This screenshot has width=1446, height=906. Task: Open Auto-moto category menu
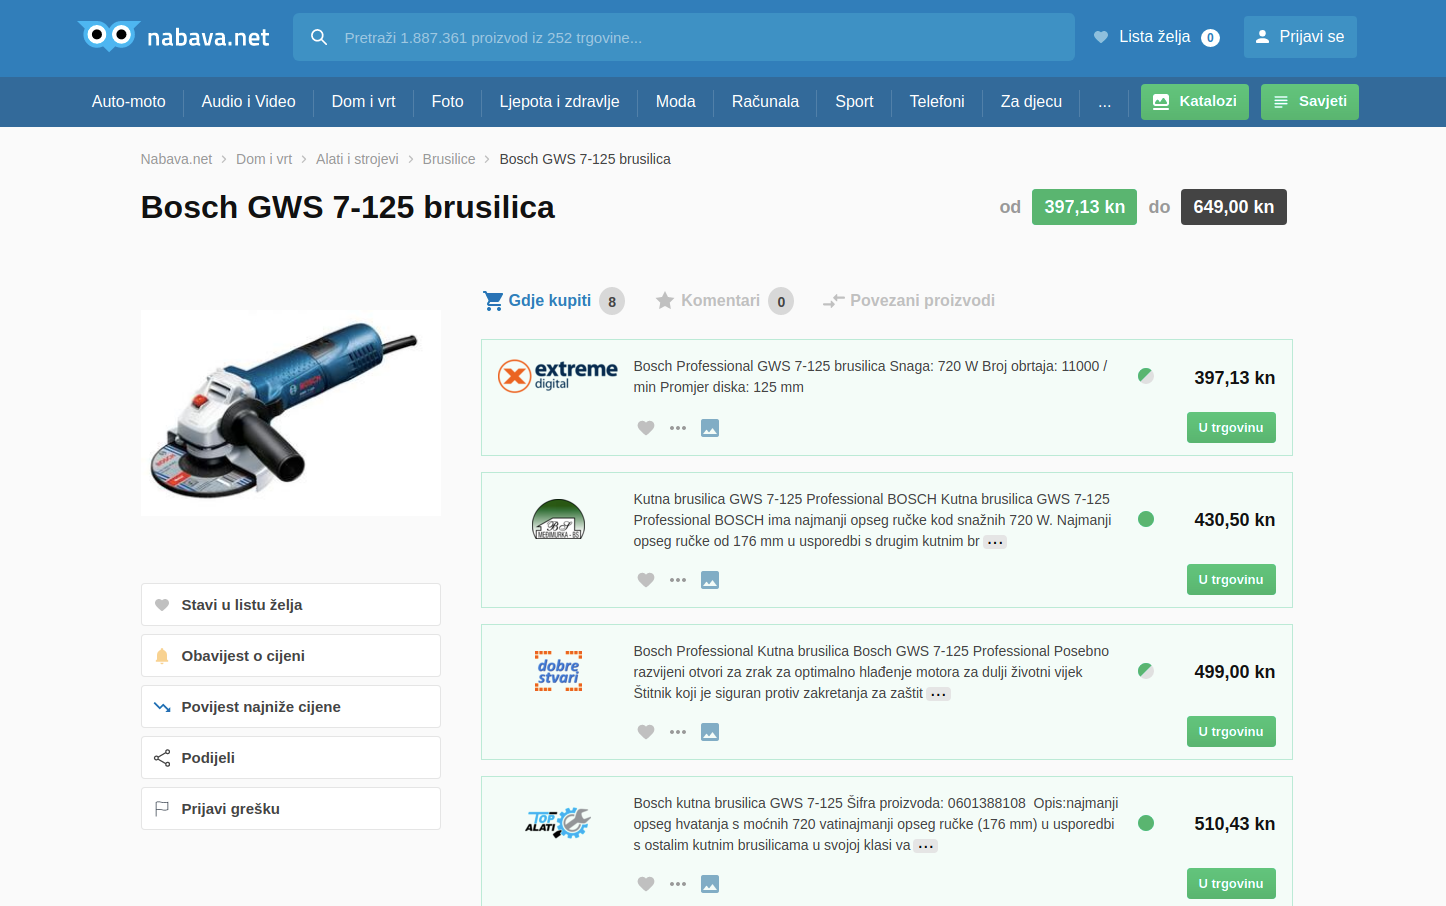tap(129, 102)
